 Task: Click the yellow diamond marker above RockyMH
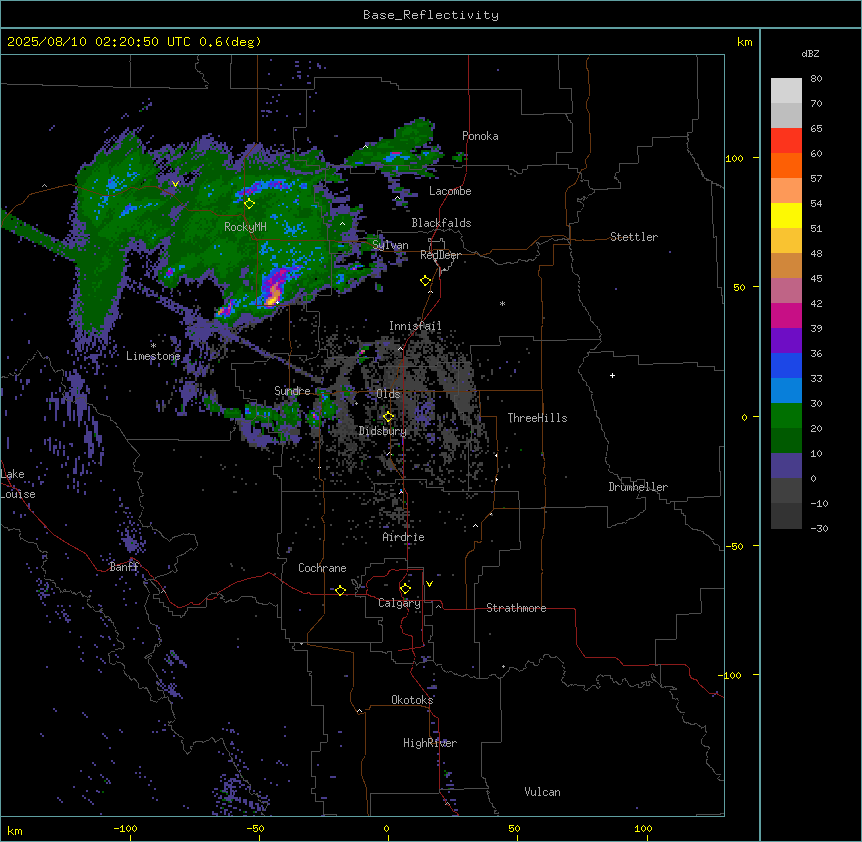click(249, 204)
